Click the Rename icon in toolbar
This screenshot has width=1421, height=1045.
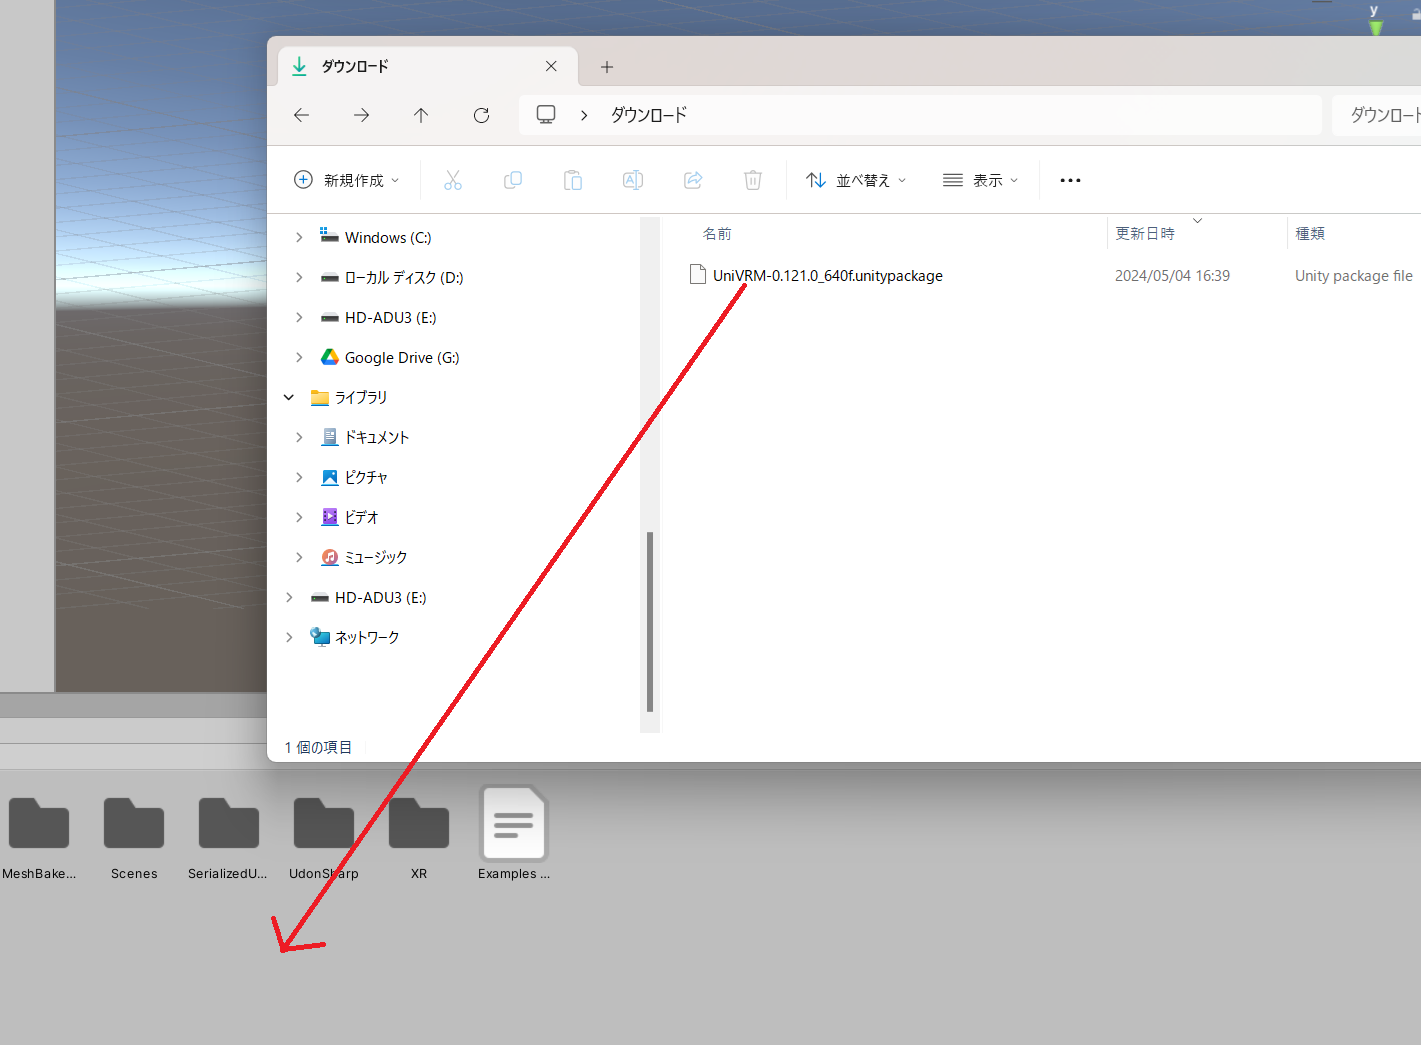point(633,180)
